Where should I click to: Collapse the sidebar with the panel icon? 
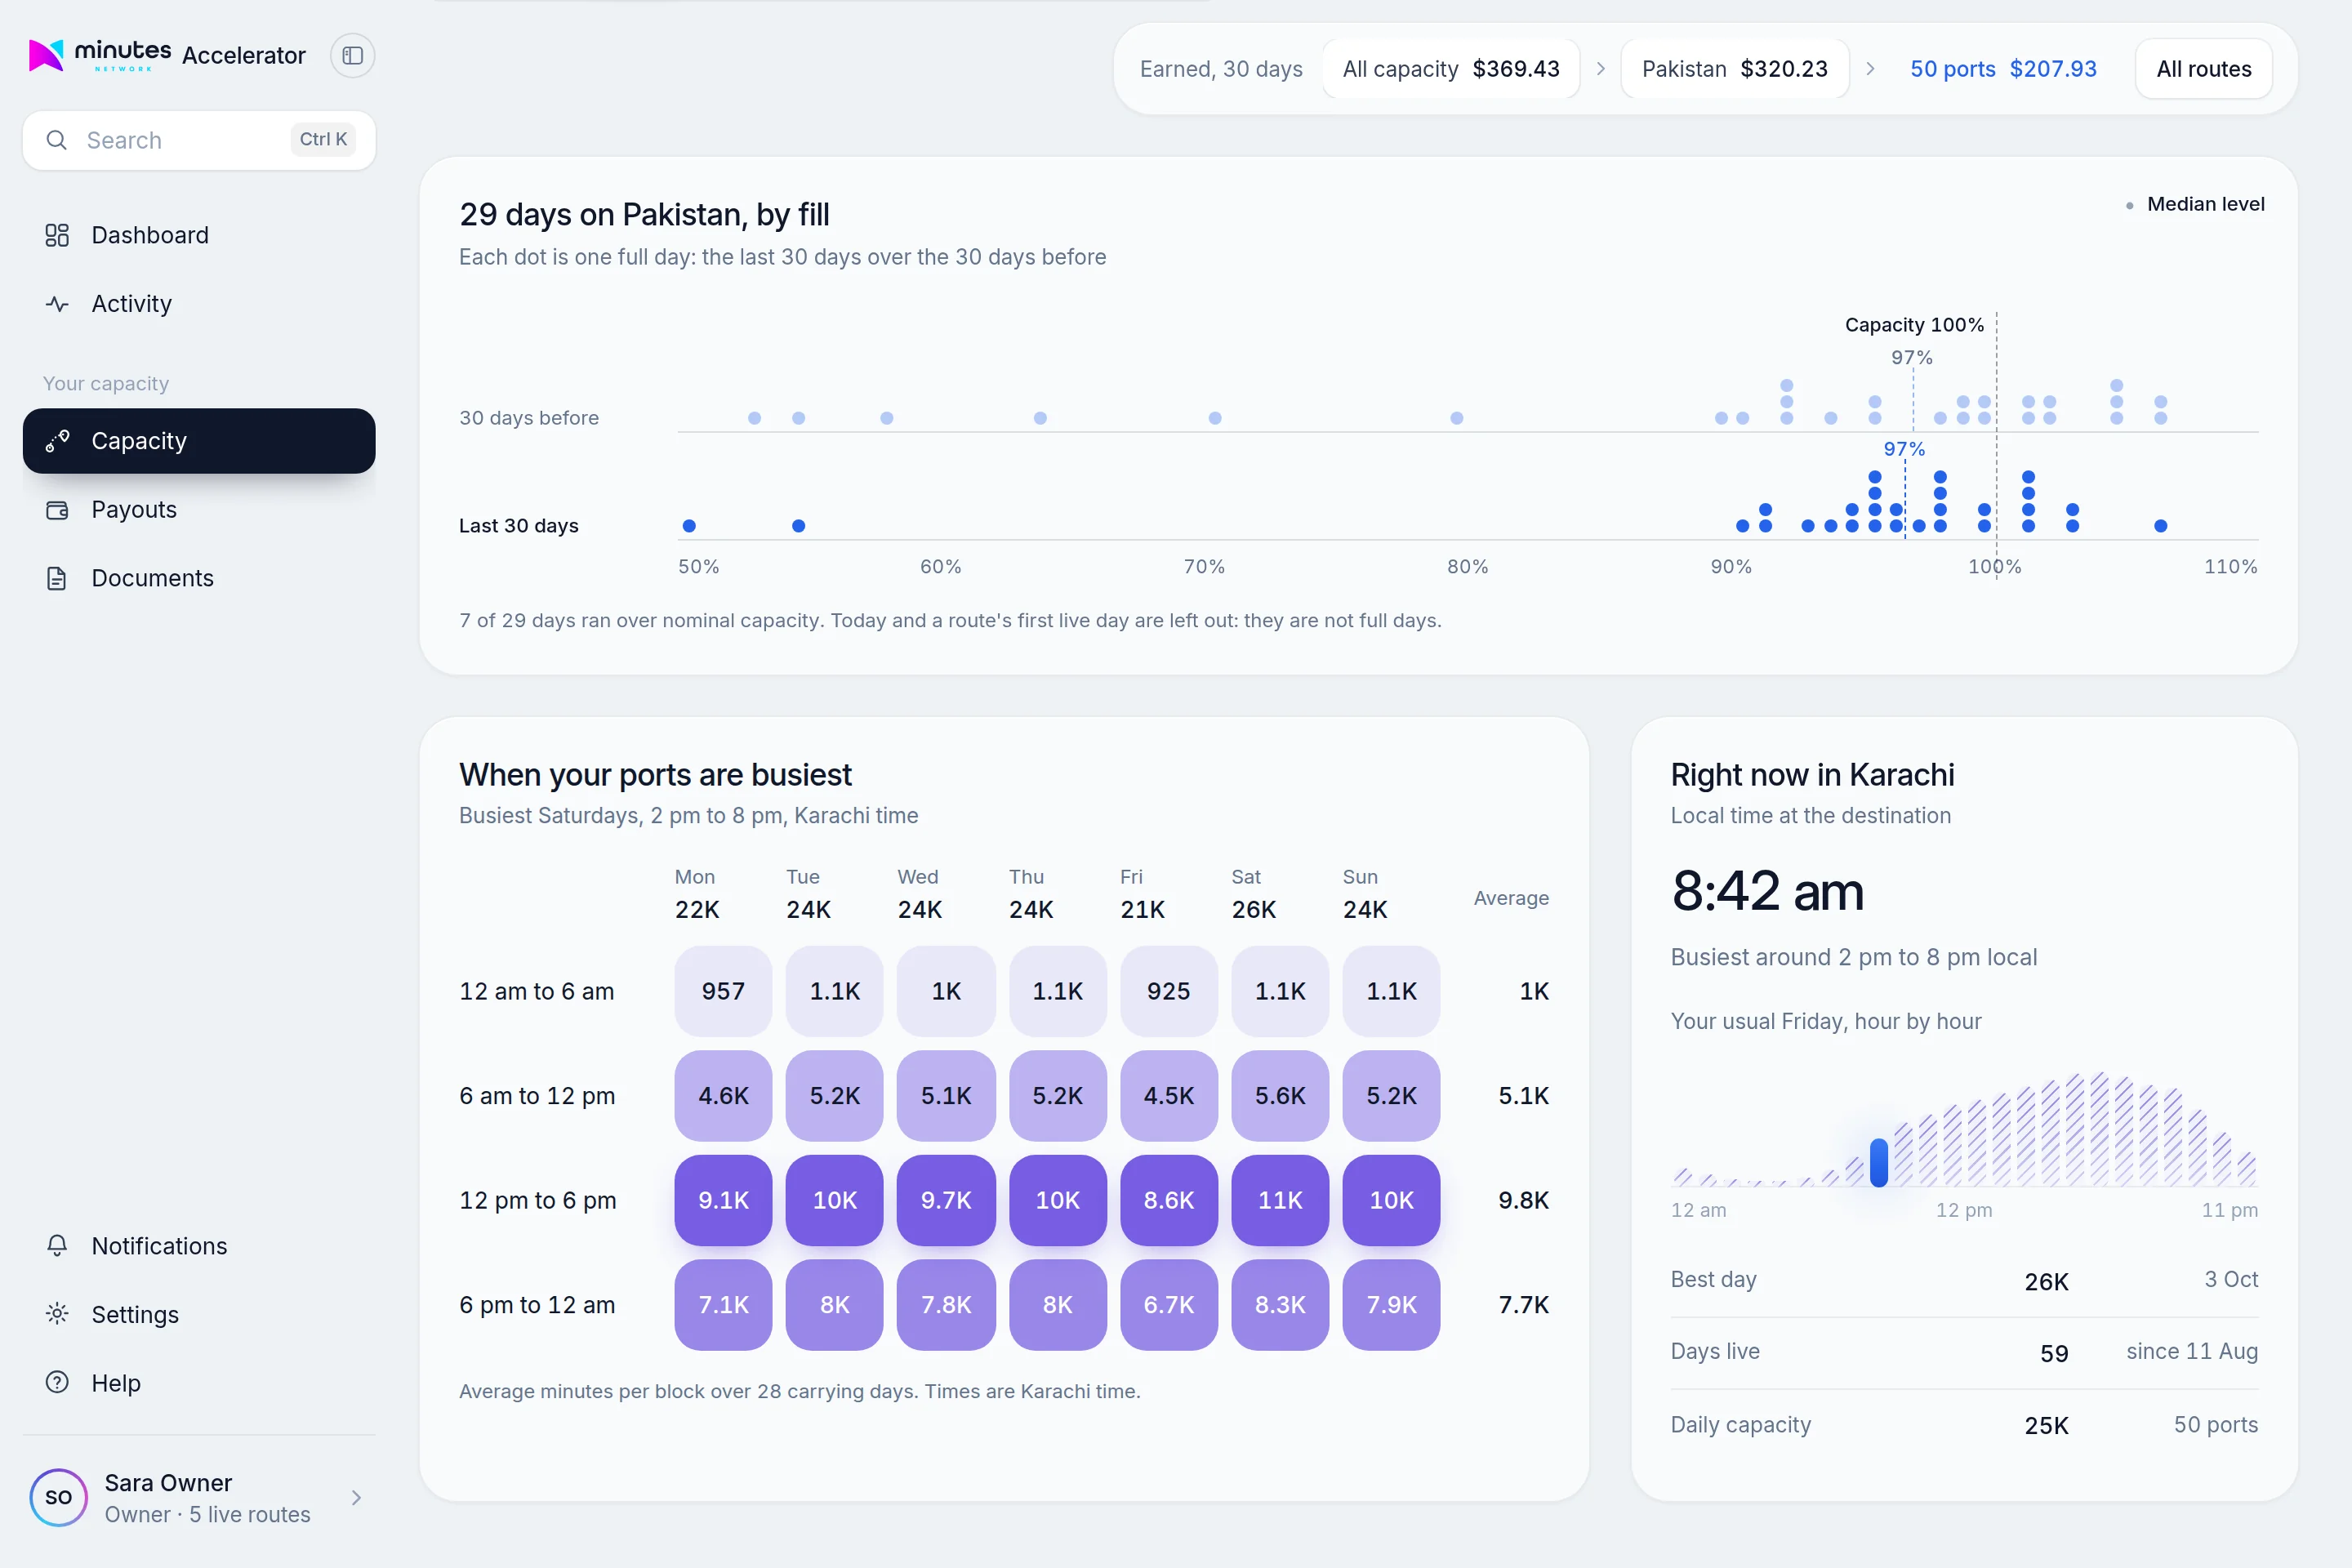click(352, 55)
